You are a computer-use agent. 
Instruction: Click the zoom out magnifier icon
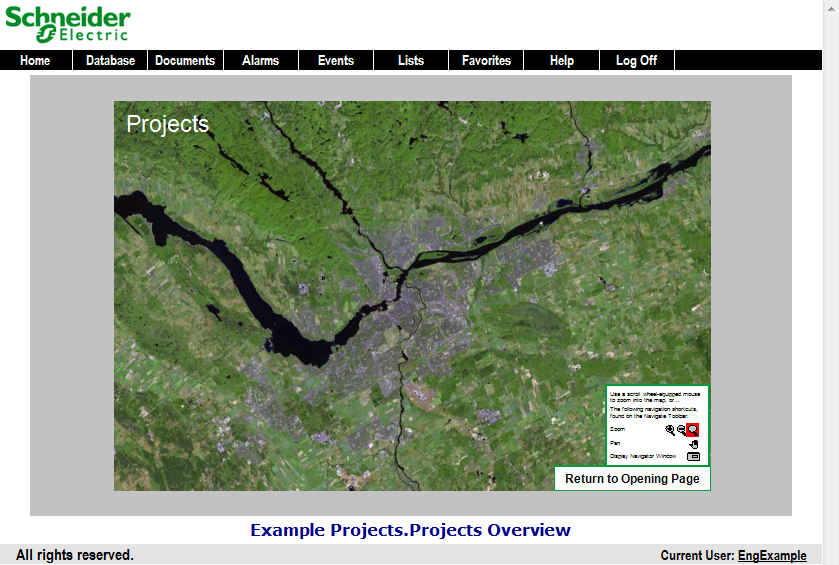click(681, 429)
